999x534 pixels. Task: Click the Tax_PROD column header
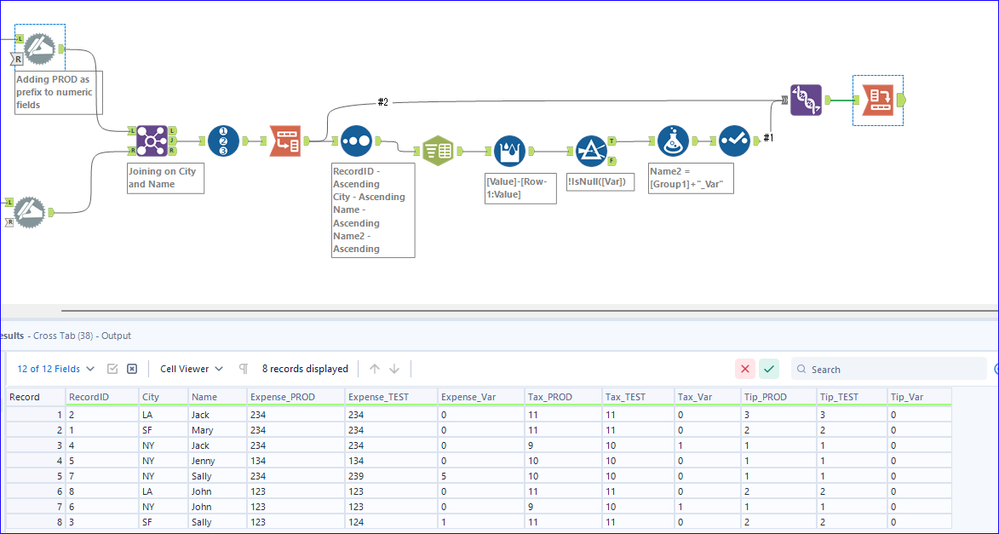[564, 397]
